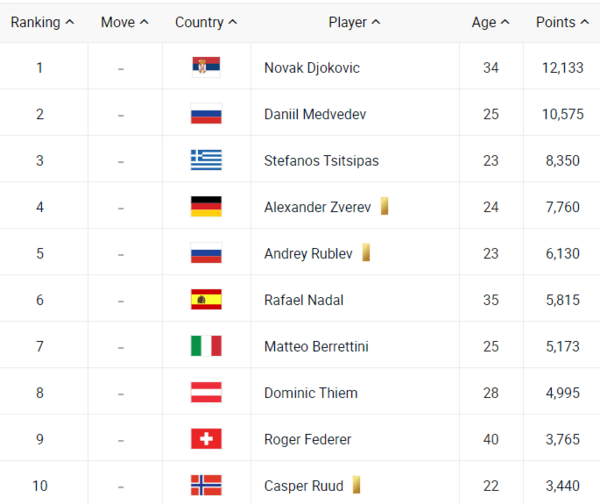
Task: Click the Switzerland flag icon
Action: (206, 439)
